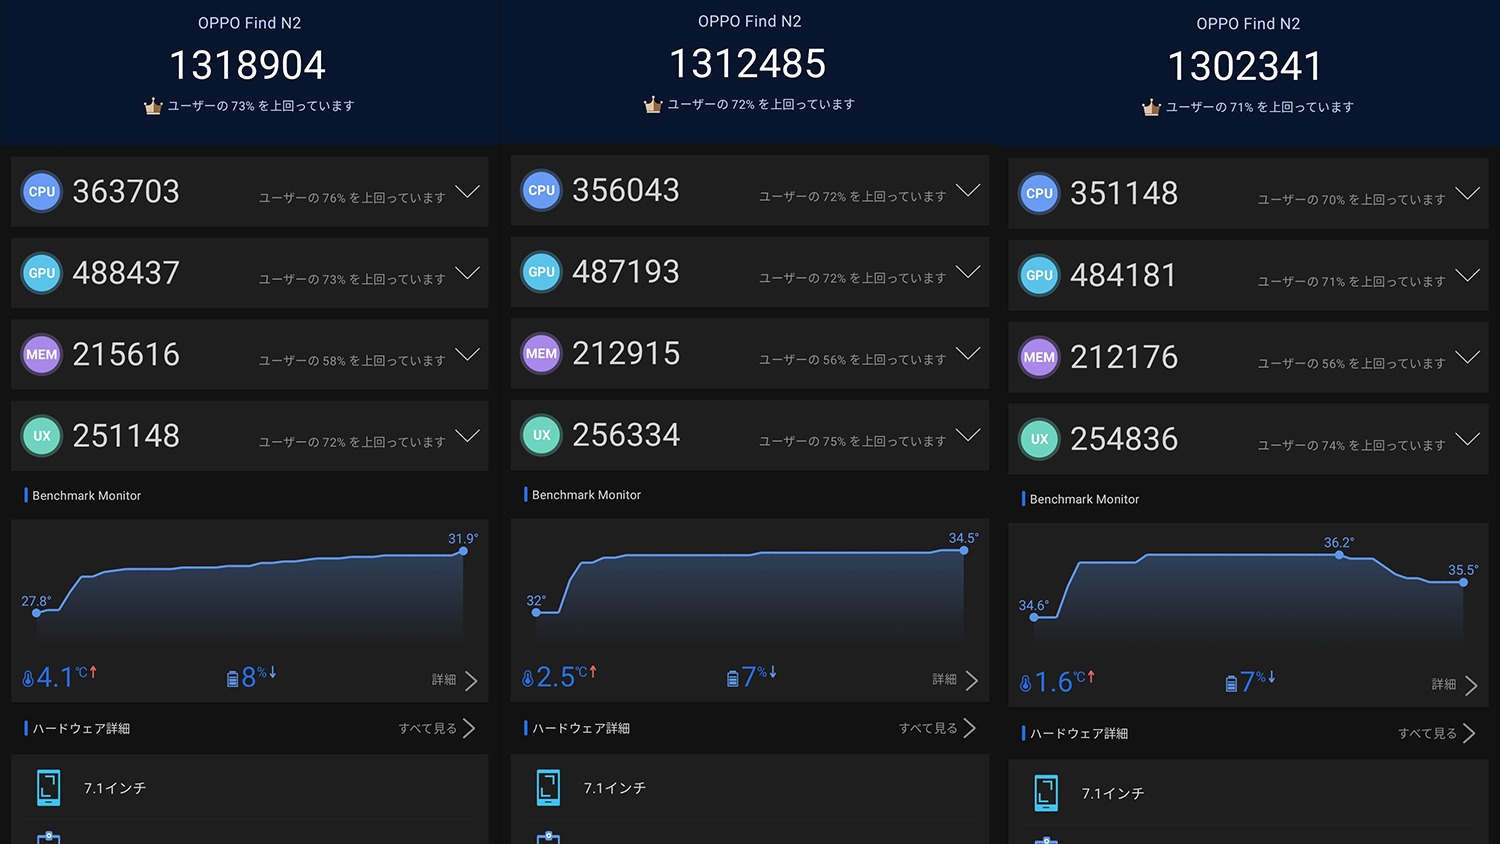Open すべて見る in the middle panel hardware section
This screenshot has height=844, width=1500.
[938, 728]
